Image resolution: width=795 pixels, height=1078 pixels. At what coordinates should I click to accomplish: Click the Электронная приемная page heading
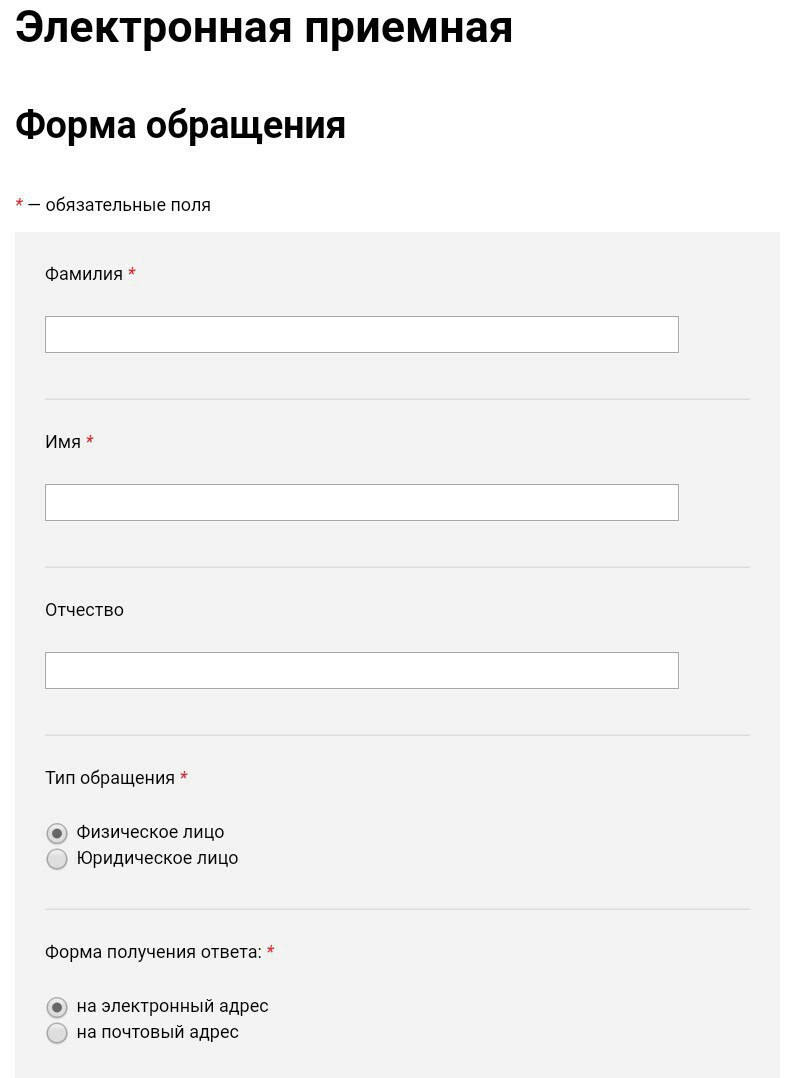(x=264, y=29)
